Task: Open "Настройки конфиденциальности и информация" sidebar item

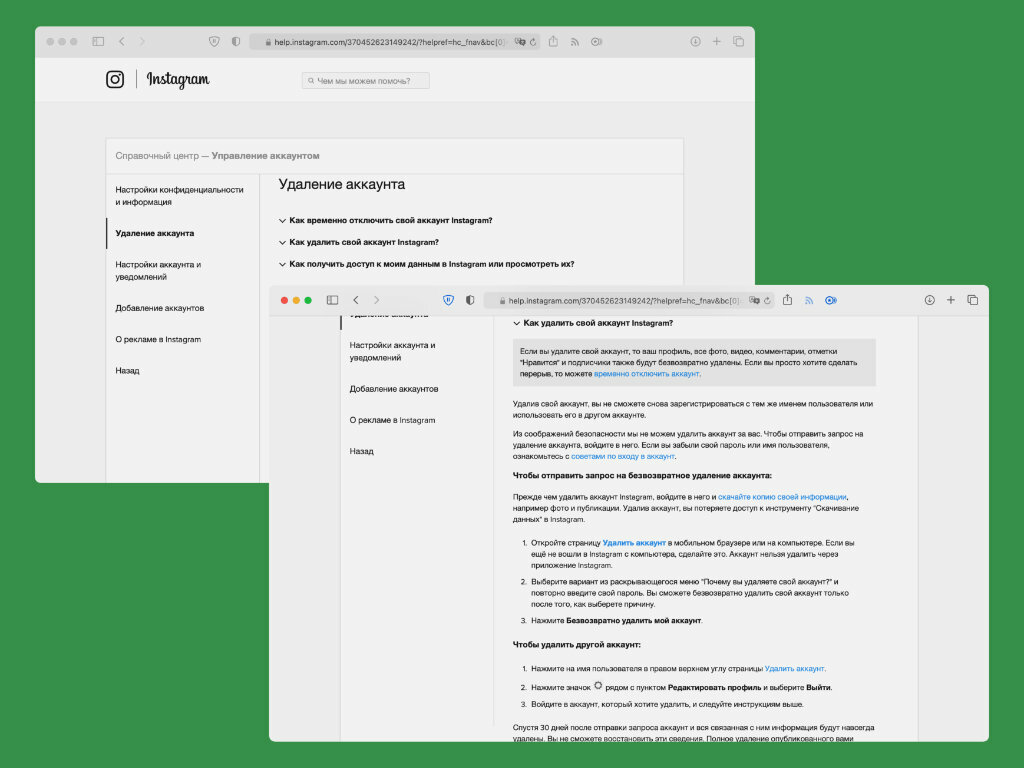Action: (x=180, y=196)
